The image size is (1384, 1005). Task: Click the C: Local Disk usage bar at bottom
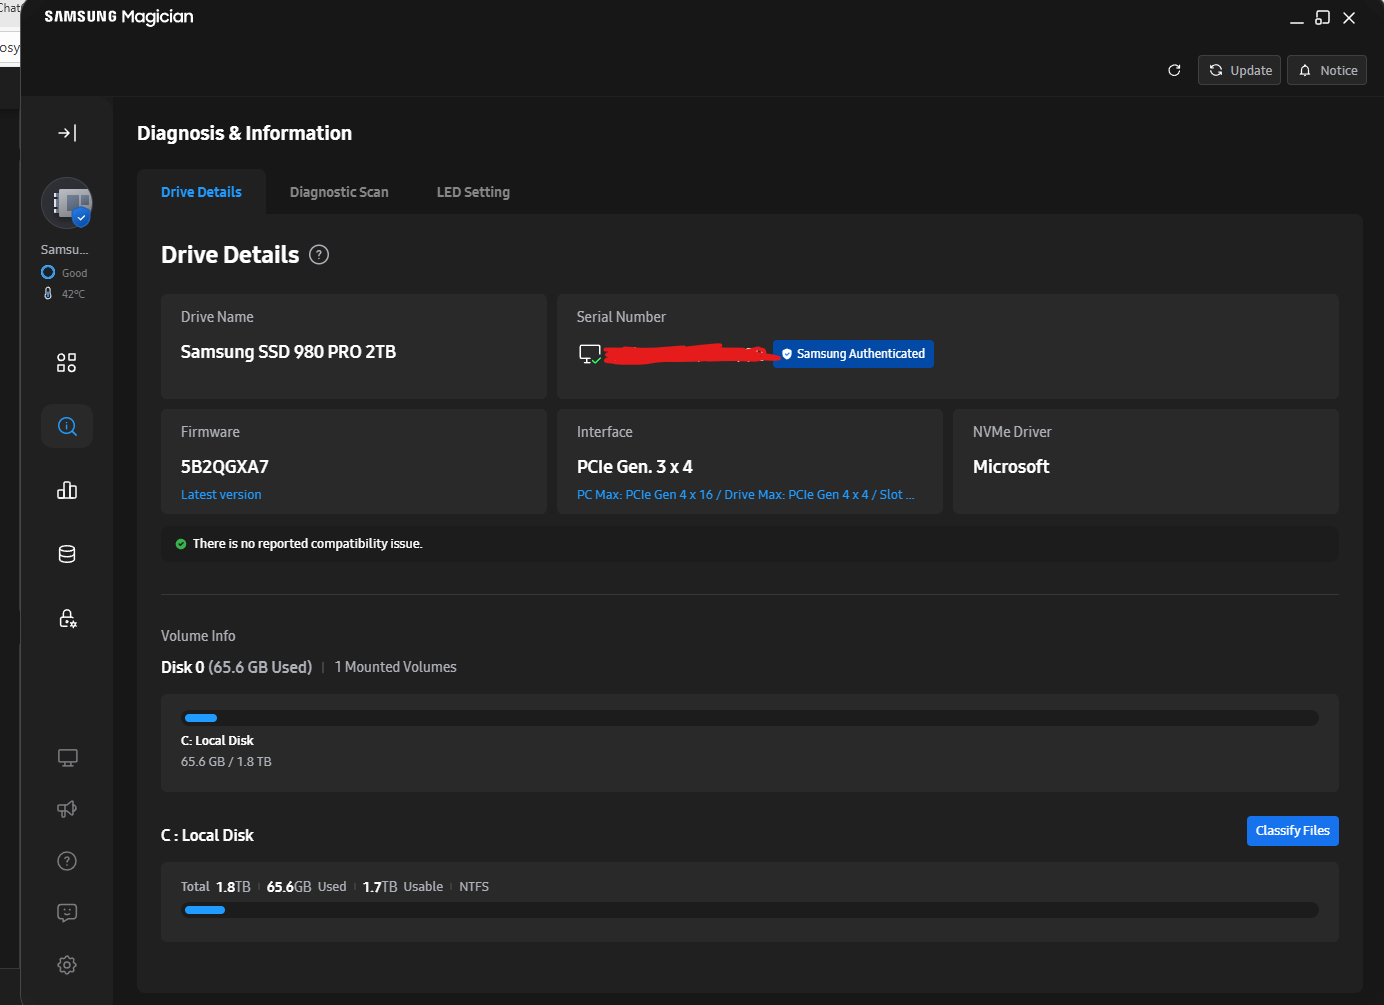(x=750, y=910)
